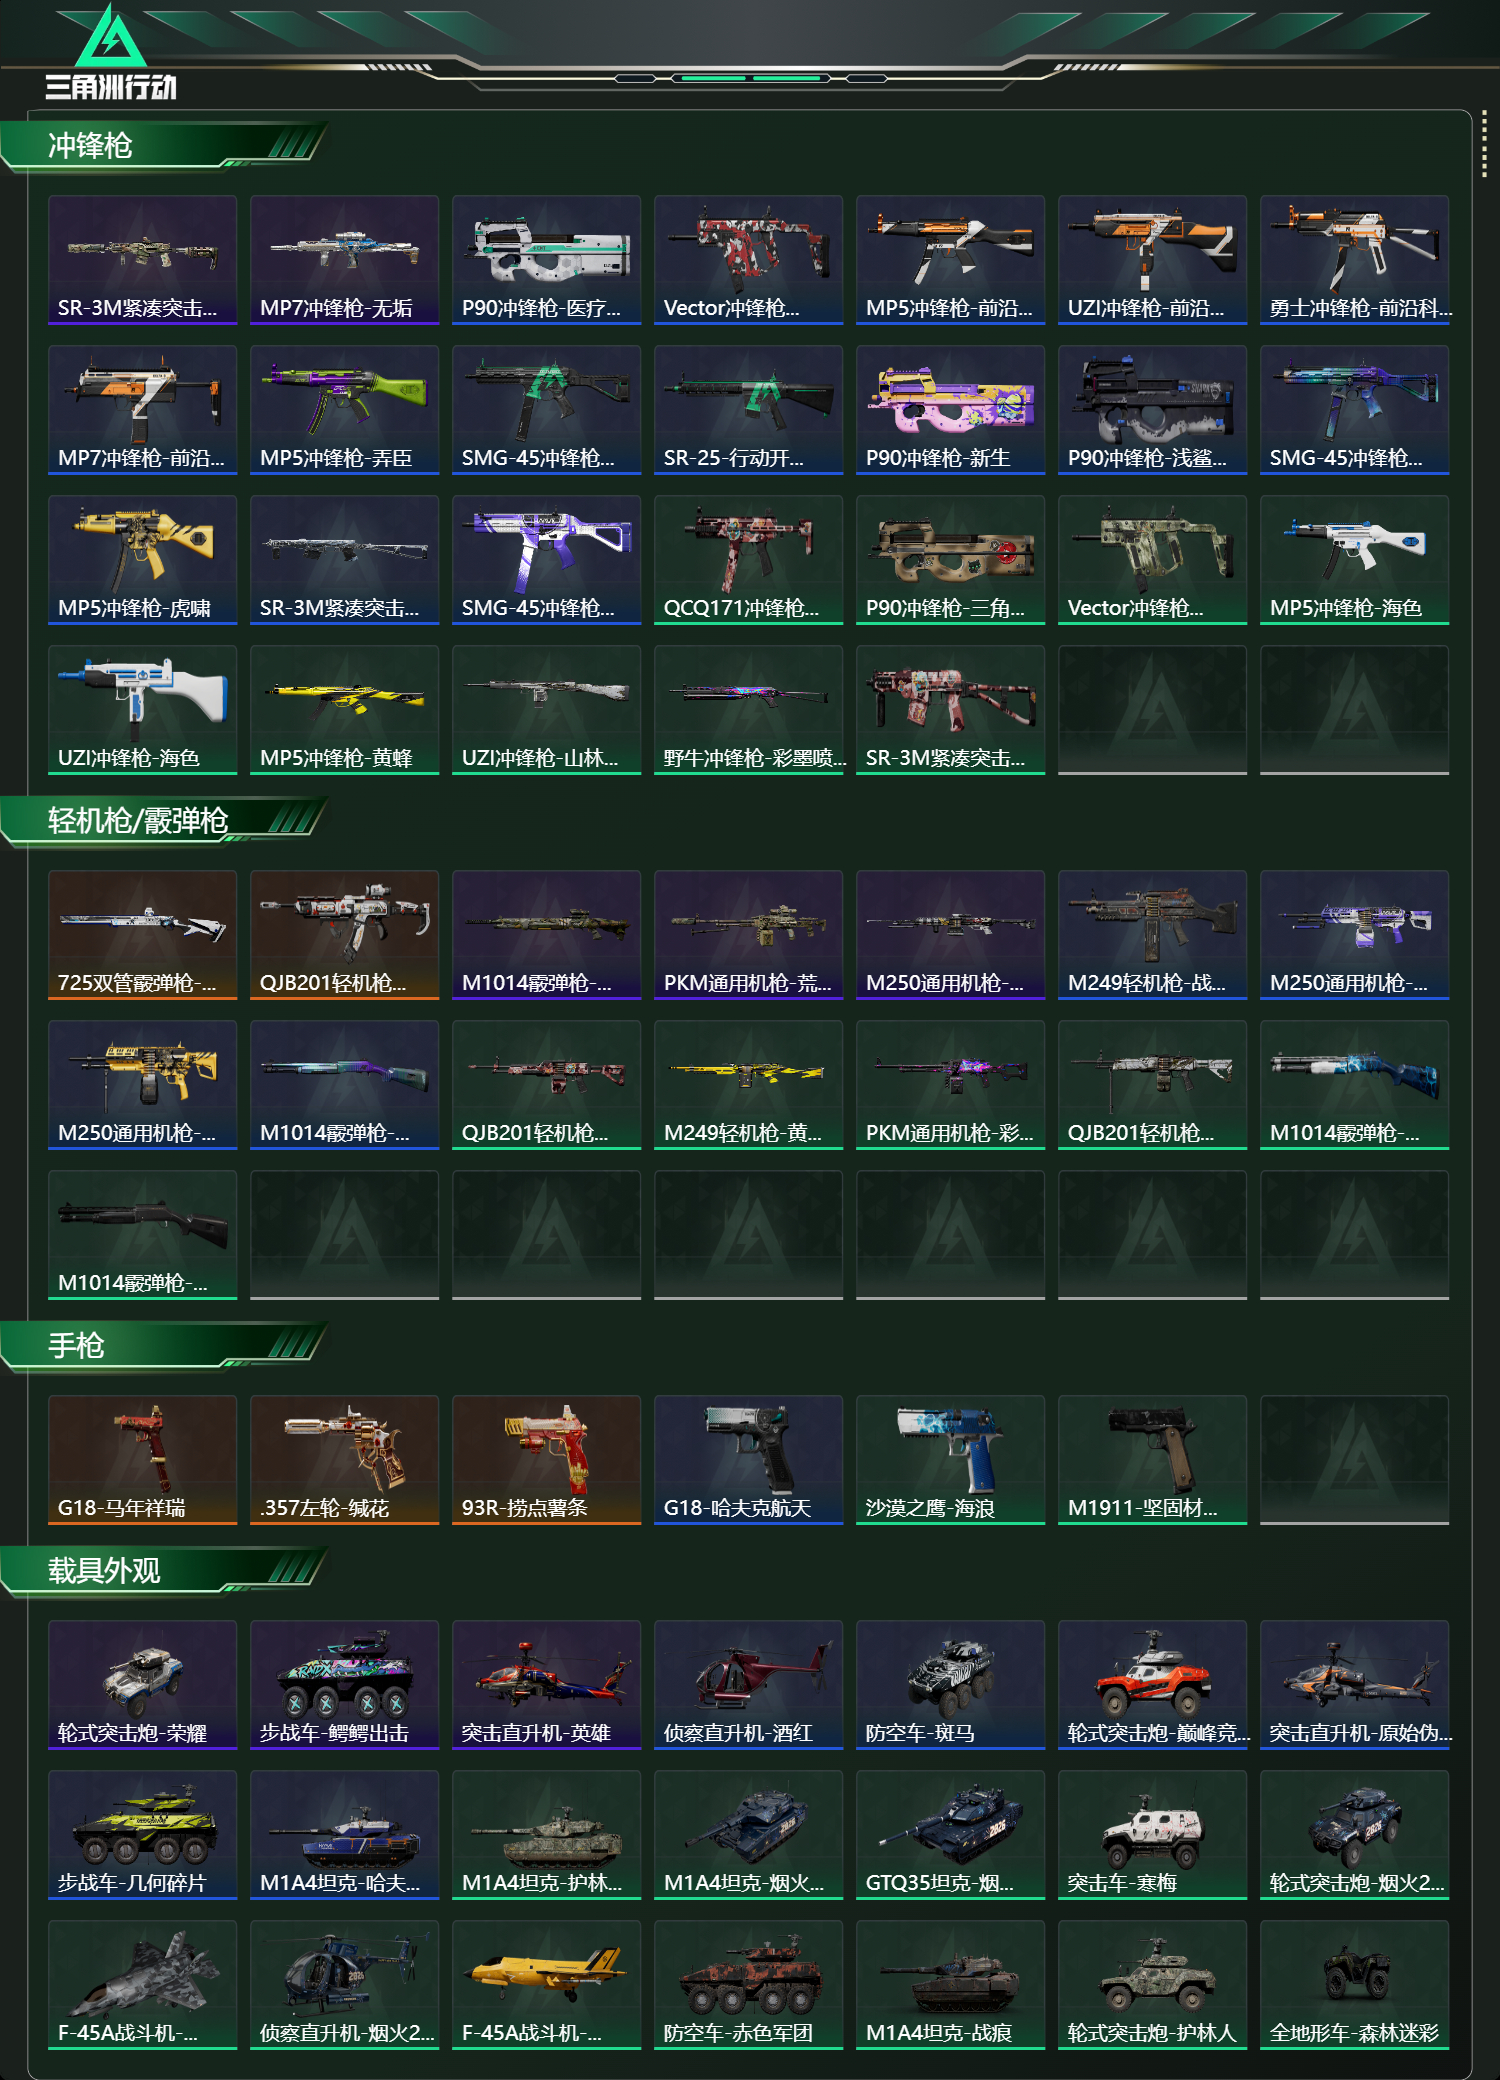Select the MP7冲锋枪-无垢 skin tile
This screenshot has width=1500, height=2080.
(344, 260)
